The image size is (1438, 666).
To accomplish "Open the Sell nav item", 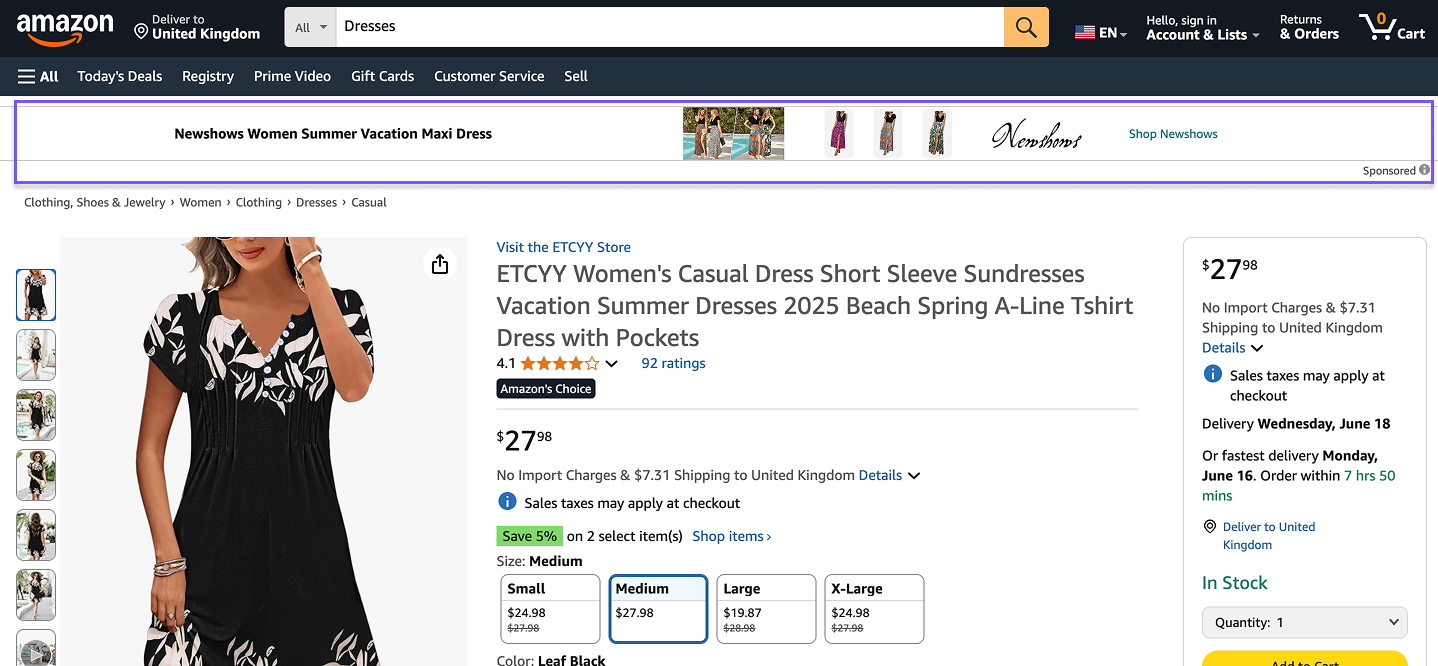I will (x=576, y=76).
